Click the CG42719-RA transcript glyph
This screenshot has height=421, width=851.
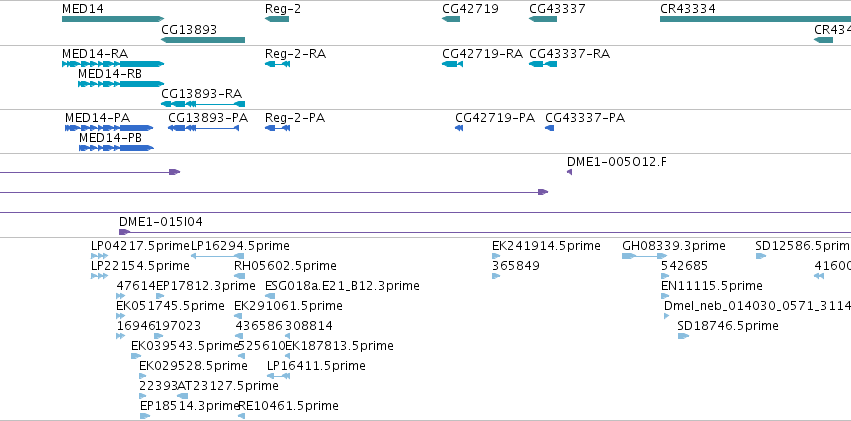tap(452, 64)
